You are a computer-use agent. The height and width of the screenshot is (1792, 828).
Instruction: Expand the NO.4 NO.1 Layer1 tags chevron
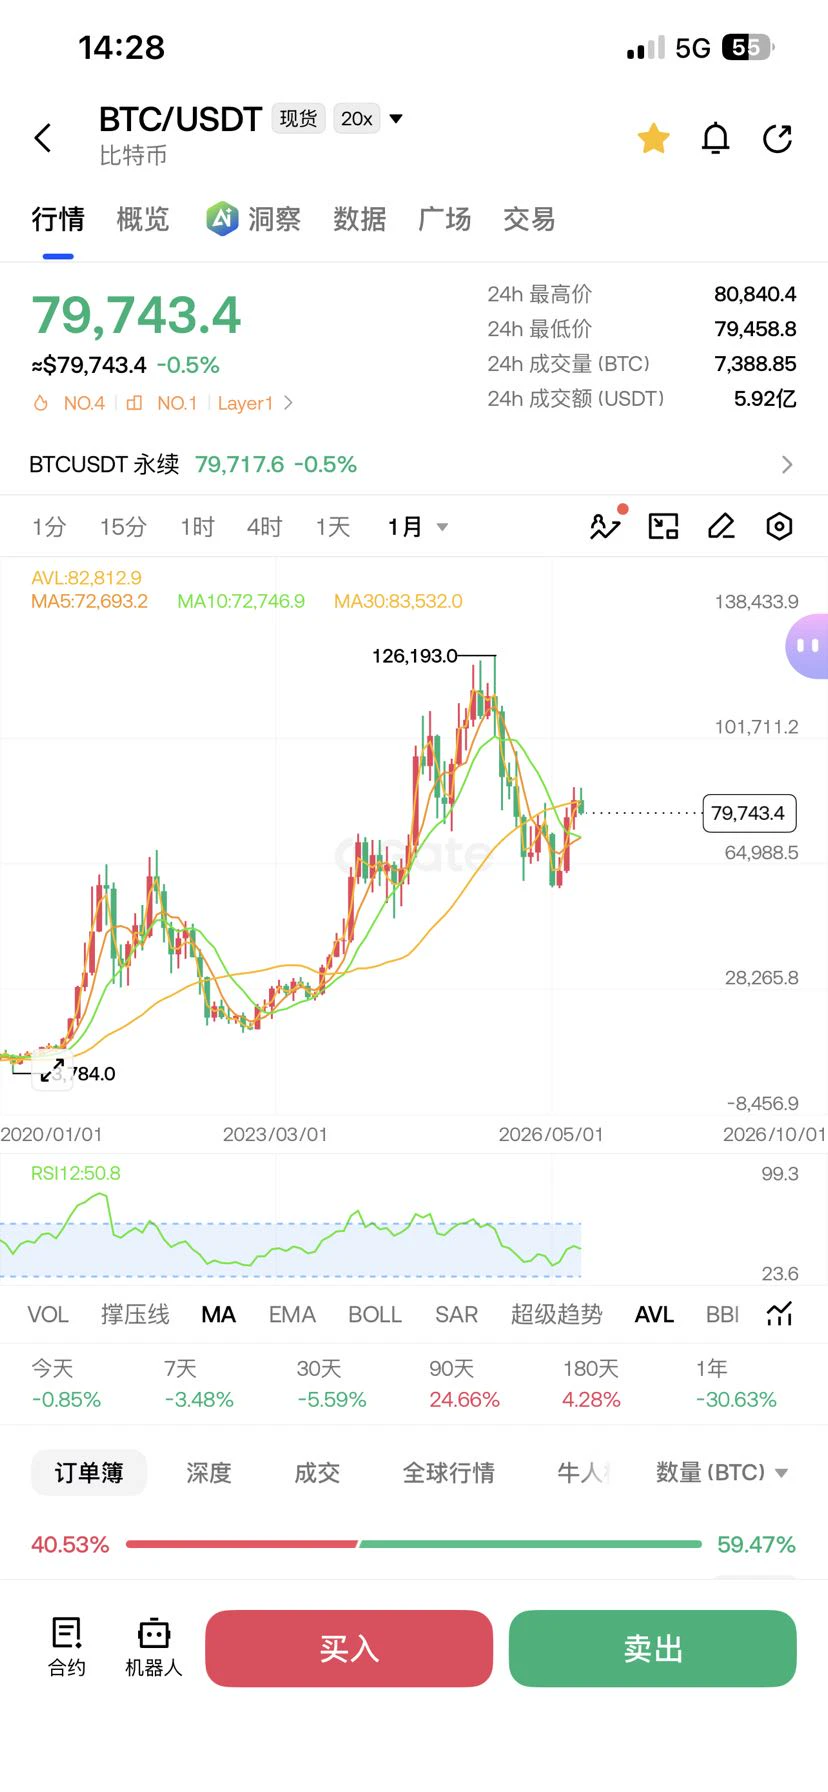pyautogui.click(x=288, y=403)
